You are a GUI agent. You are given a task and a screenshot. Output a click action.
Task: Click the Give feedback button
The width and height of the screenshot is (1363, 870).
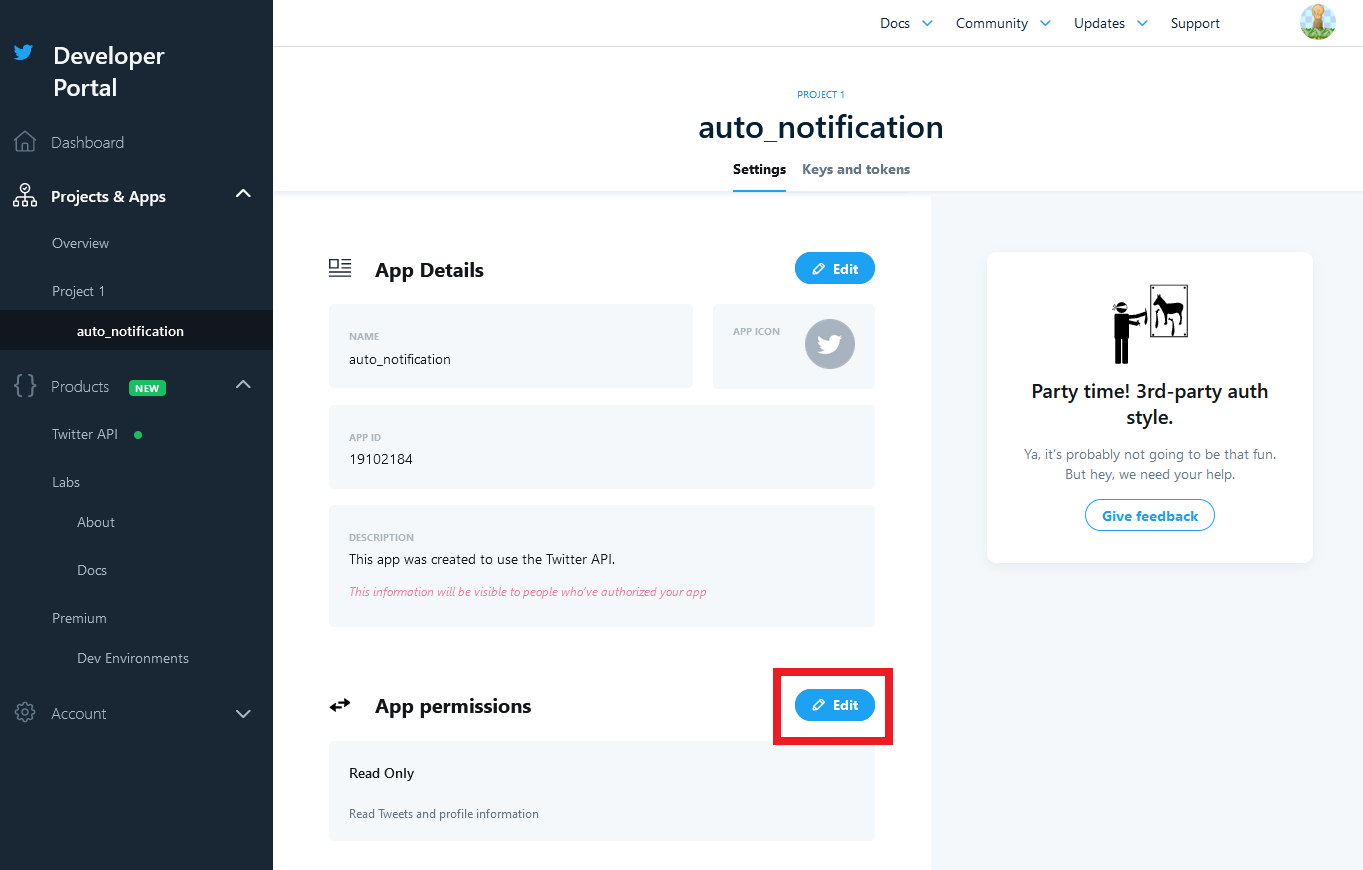[1150, 516]
